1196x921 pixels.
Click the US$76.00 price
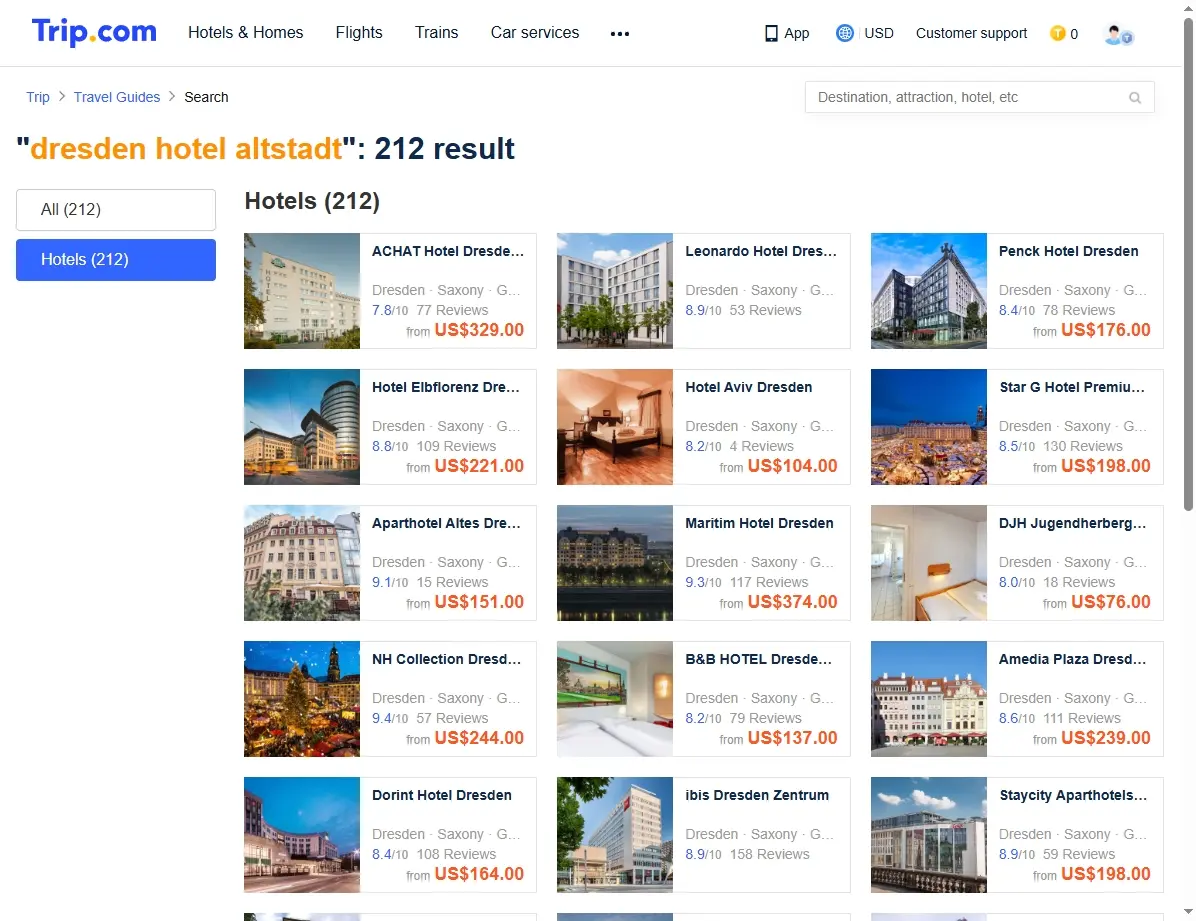[1111, 601]
